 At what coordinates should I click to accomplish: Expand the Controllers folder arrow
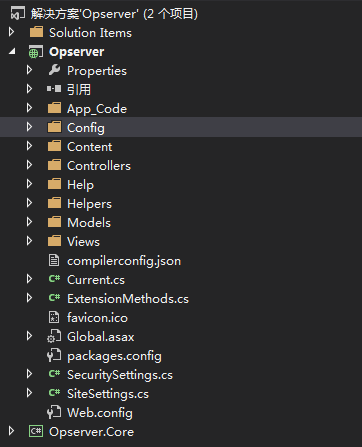pos(29,165)
